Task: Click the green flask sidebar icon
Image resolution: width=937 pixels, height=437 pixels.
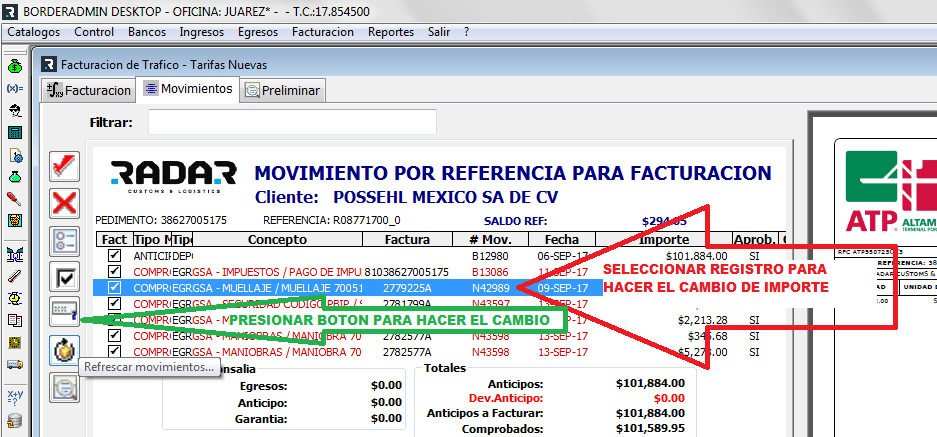Action: (x=15, y=177)
